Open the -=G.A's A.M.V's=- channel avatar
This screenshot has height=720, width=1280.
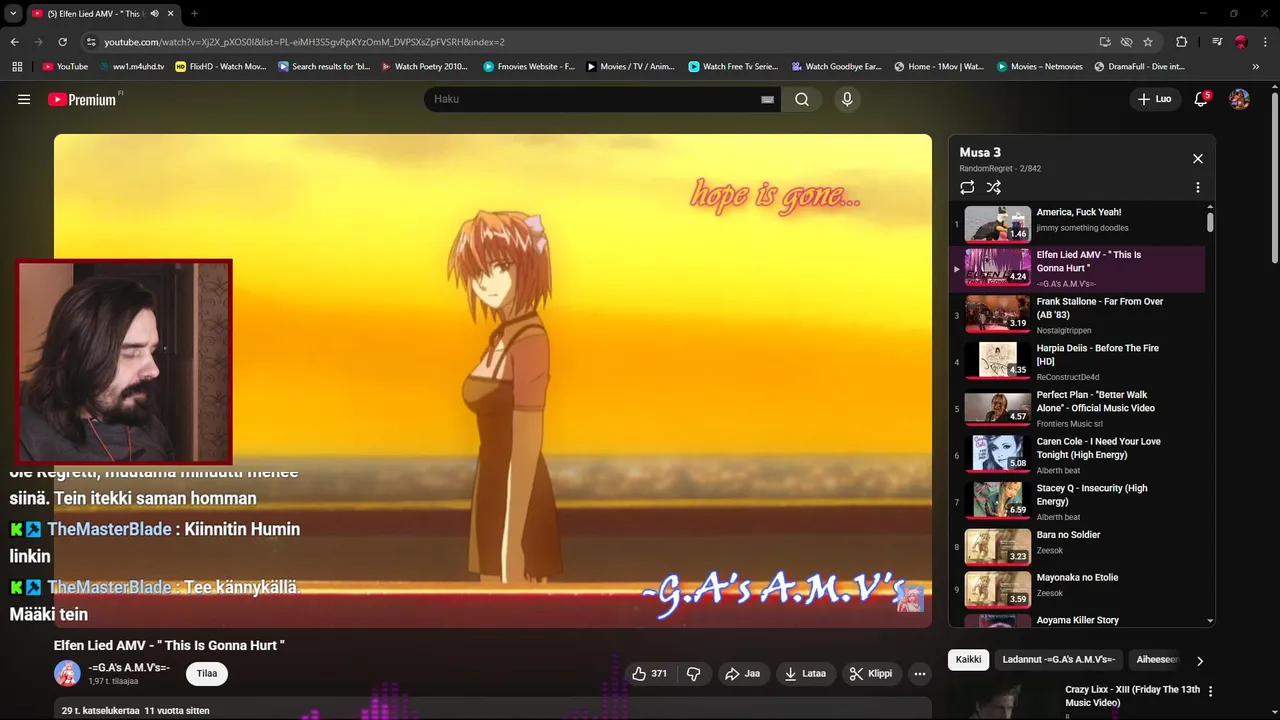(67, 674)
